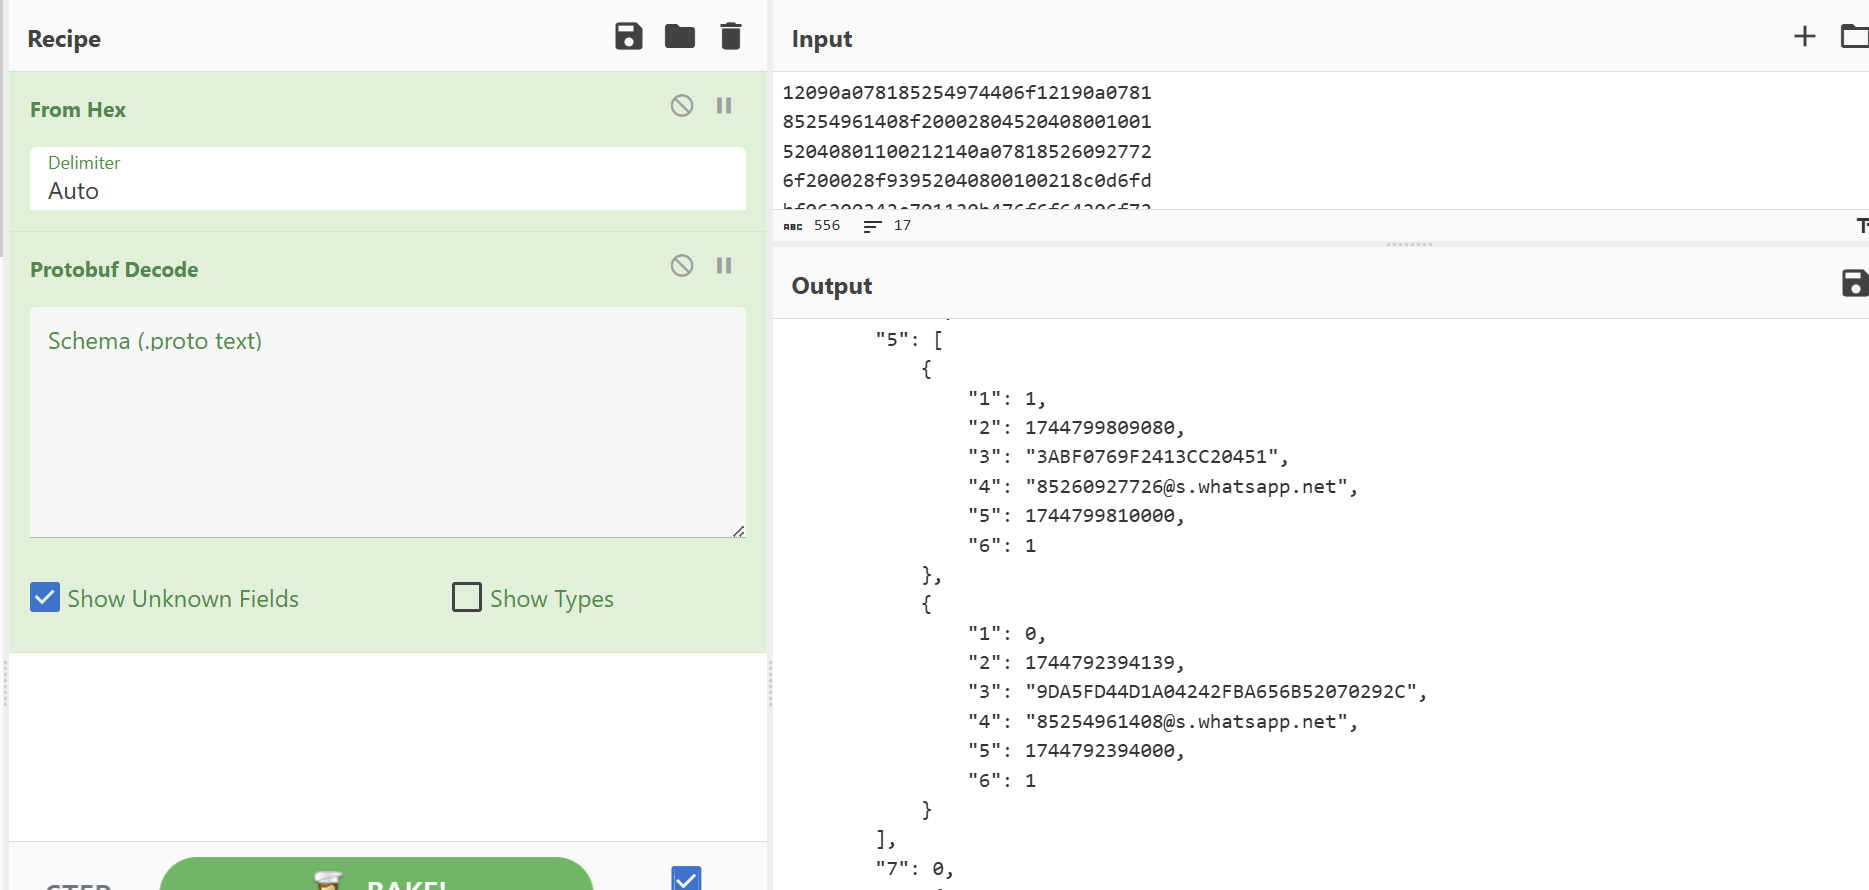Open folder as input icon
1869x890 pixels.
[x=1853, y=37]
